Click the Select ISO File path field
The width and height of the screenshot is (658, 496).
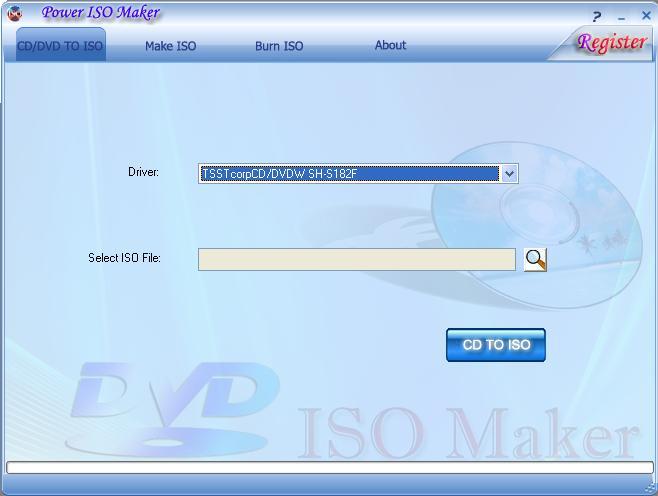(x=357, y=259)
